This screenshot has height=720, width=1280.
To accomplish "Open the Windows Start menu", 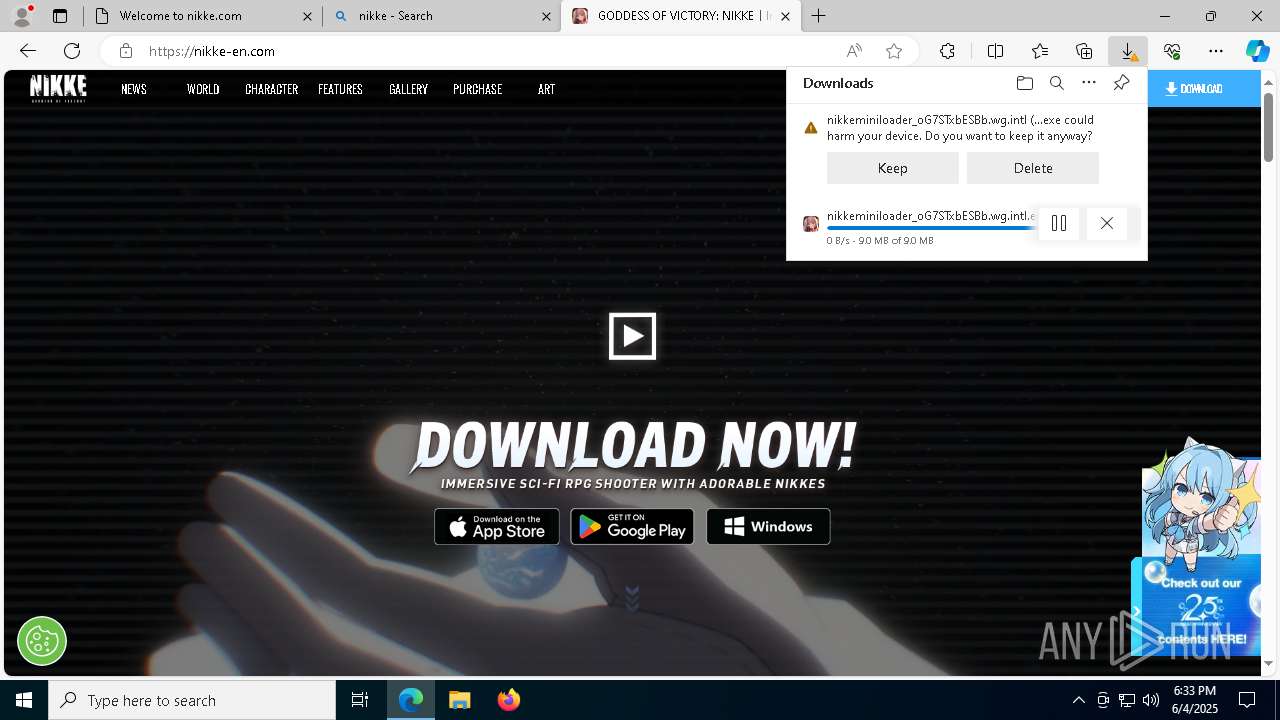I will click(24, 700).
